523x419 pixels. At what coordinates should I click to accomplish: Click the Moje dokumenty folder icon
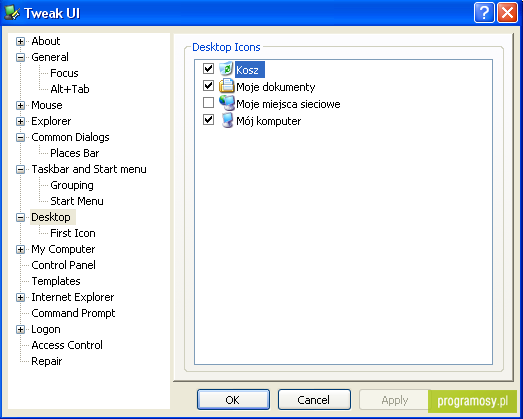coord(226,86)
